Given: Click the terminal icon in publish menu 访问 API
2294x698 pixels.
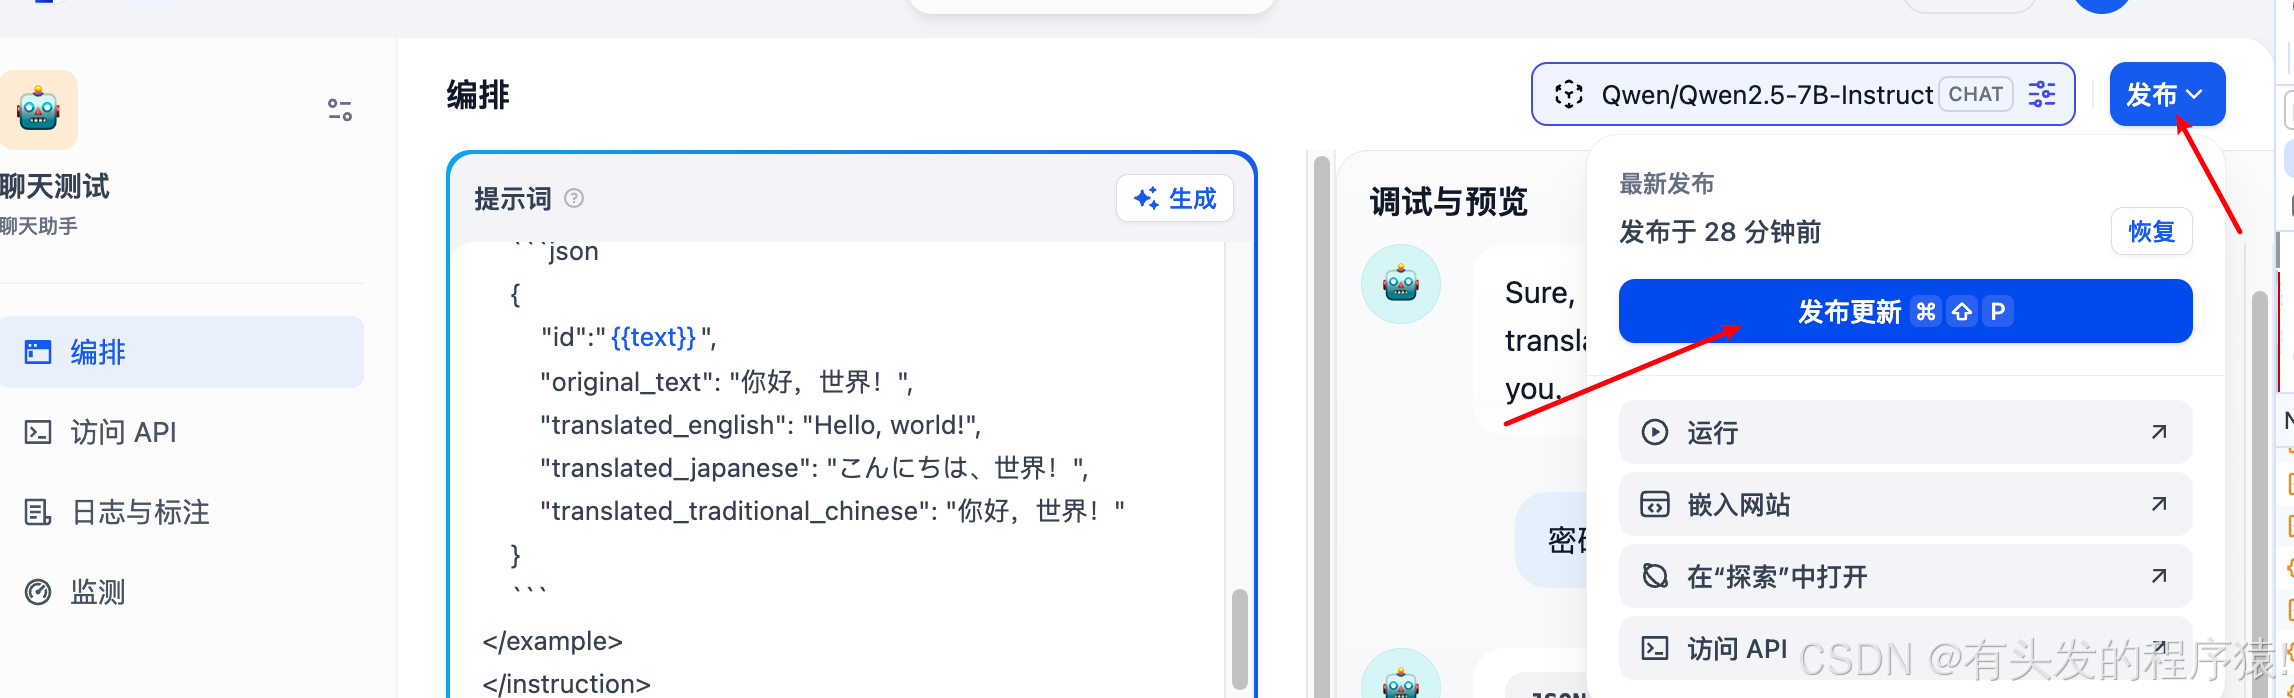Looking at the screenshot, I should pyautogui.click(x=1655, y=648).
